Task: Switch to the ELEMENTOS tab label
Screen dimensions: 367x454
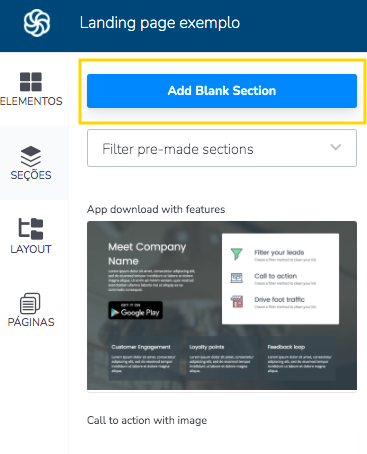Action: tap(31, 101)
